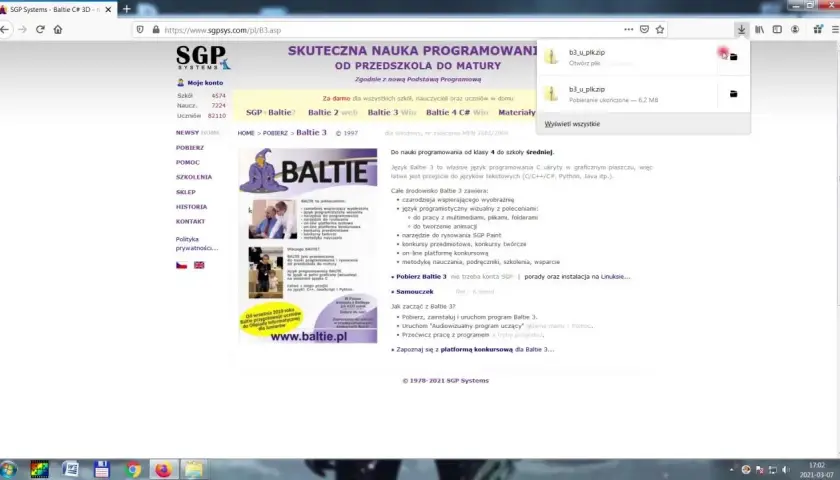Open the Library bookmarks icon

pyautogui.click(x=760, y=29)
